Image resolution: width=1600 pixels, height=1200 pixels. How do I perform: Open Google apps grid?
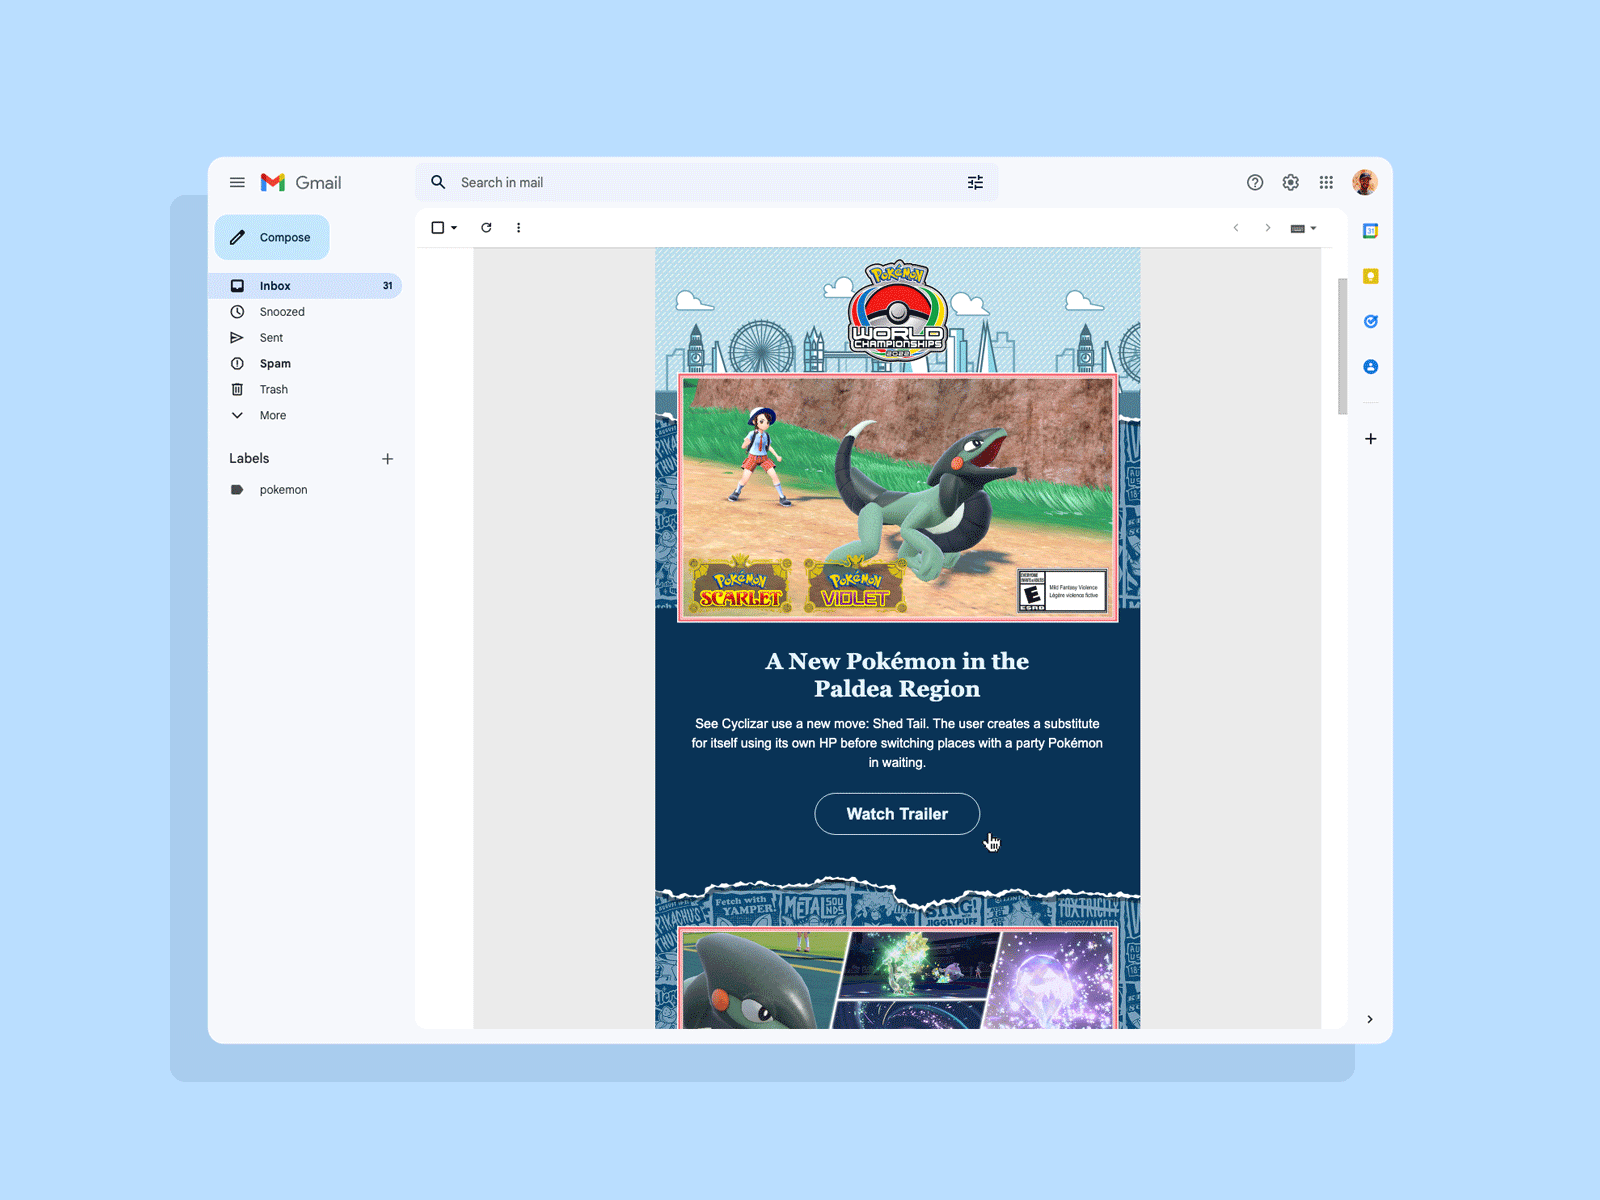[1326, 182]
